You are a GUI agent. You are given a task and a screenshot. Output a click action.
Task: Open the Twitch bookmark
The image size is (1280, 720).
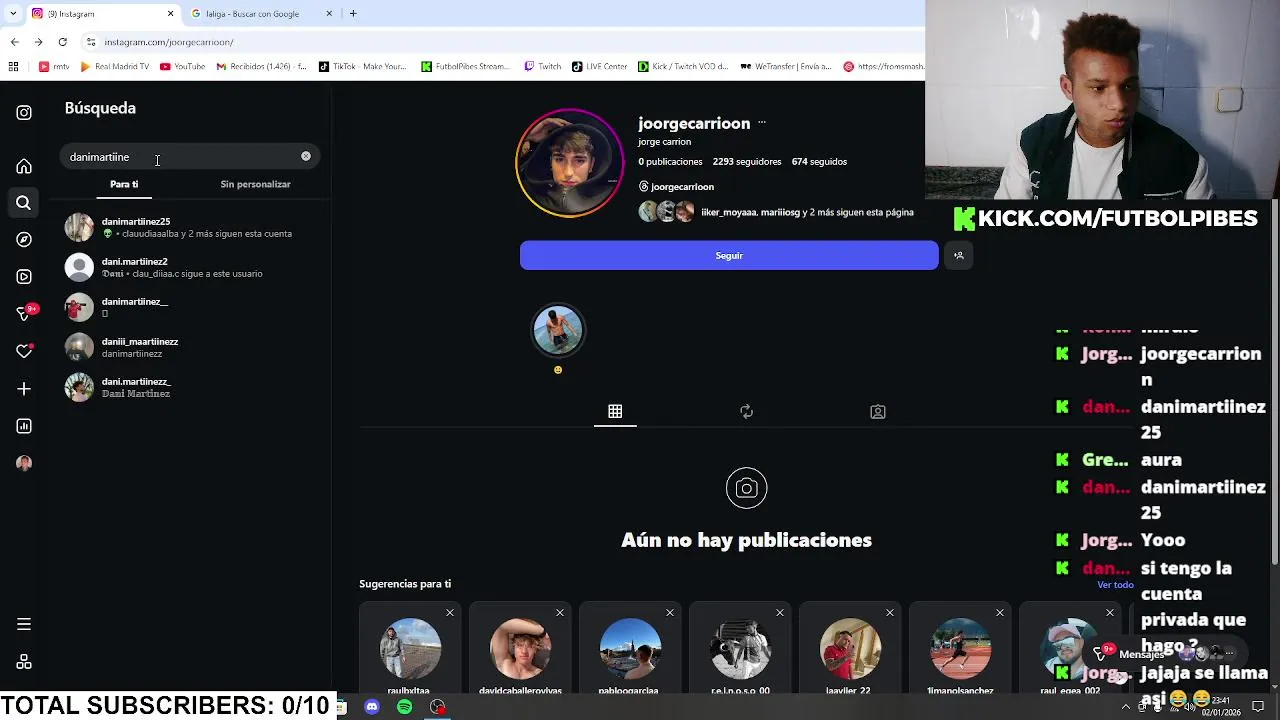[x=542, y=67]
